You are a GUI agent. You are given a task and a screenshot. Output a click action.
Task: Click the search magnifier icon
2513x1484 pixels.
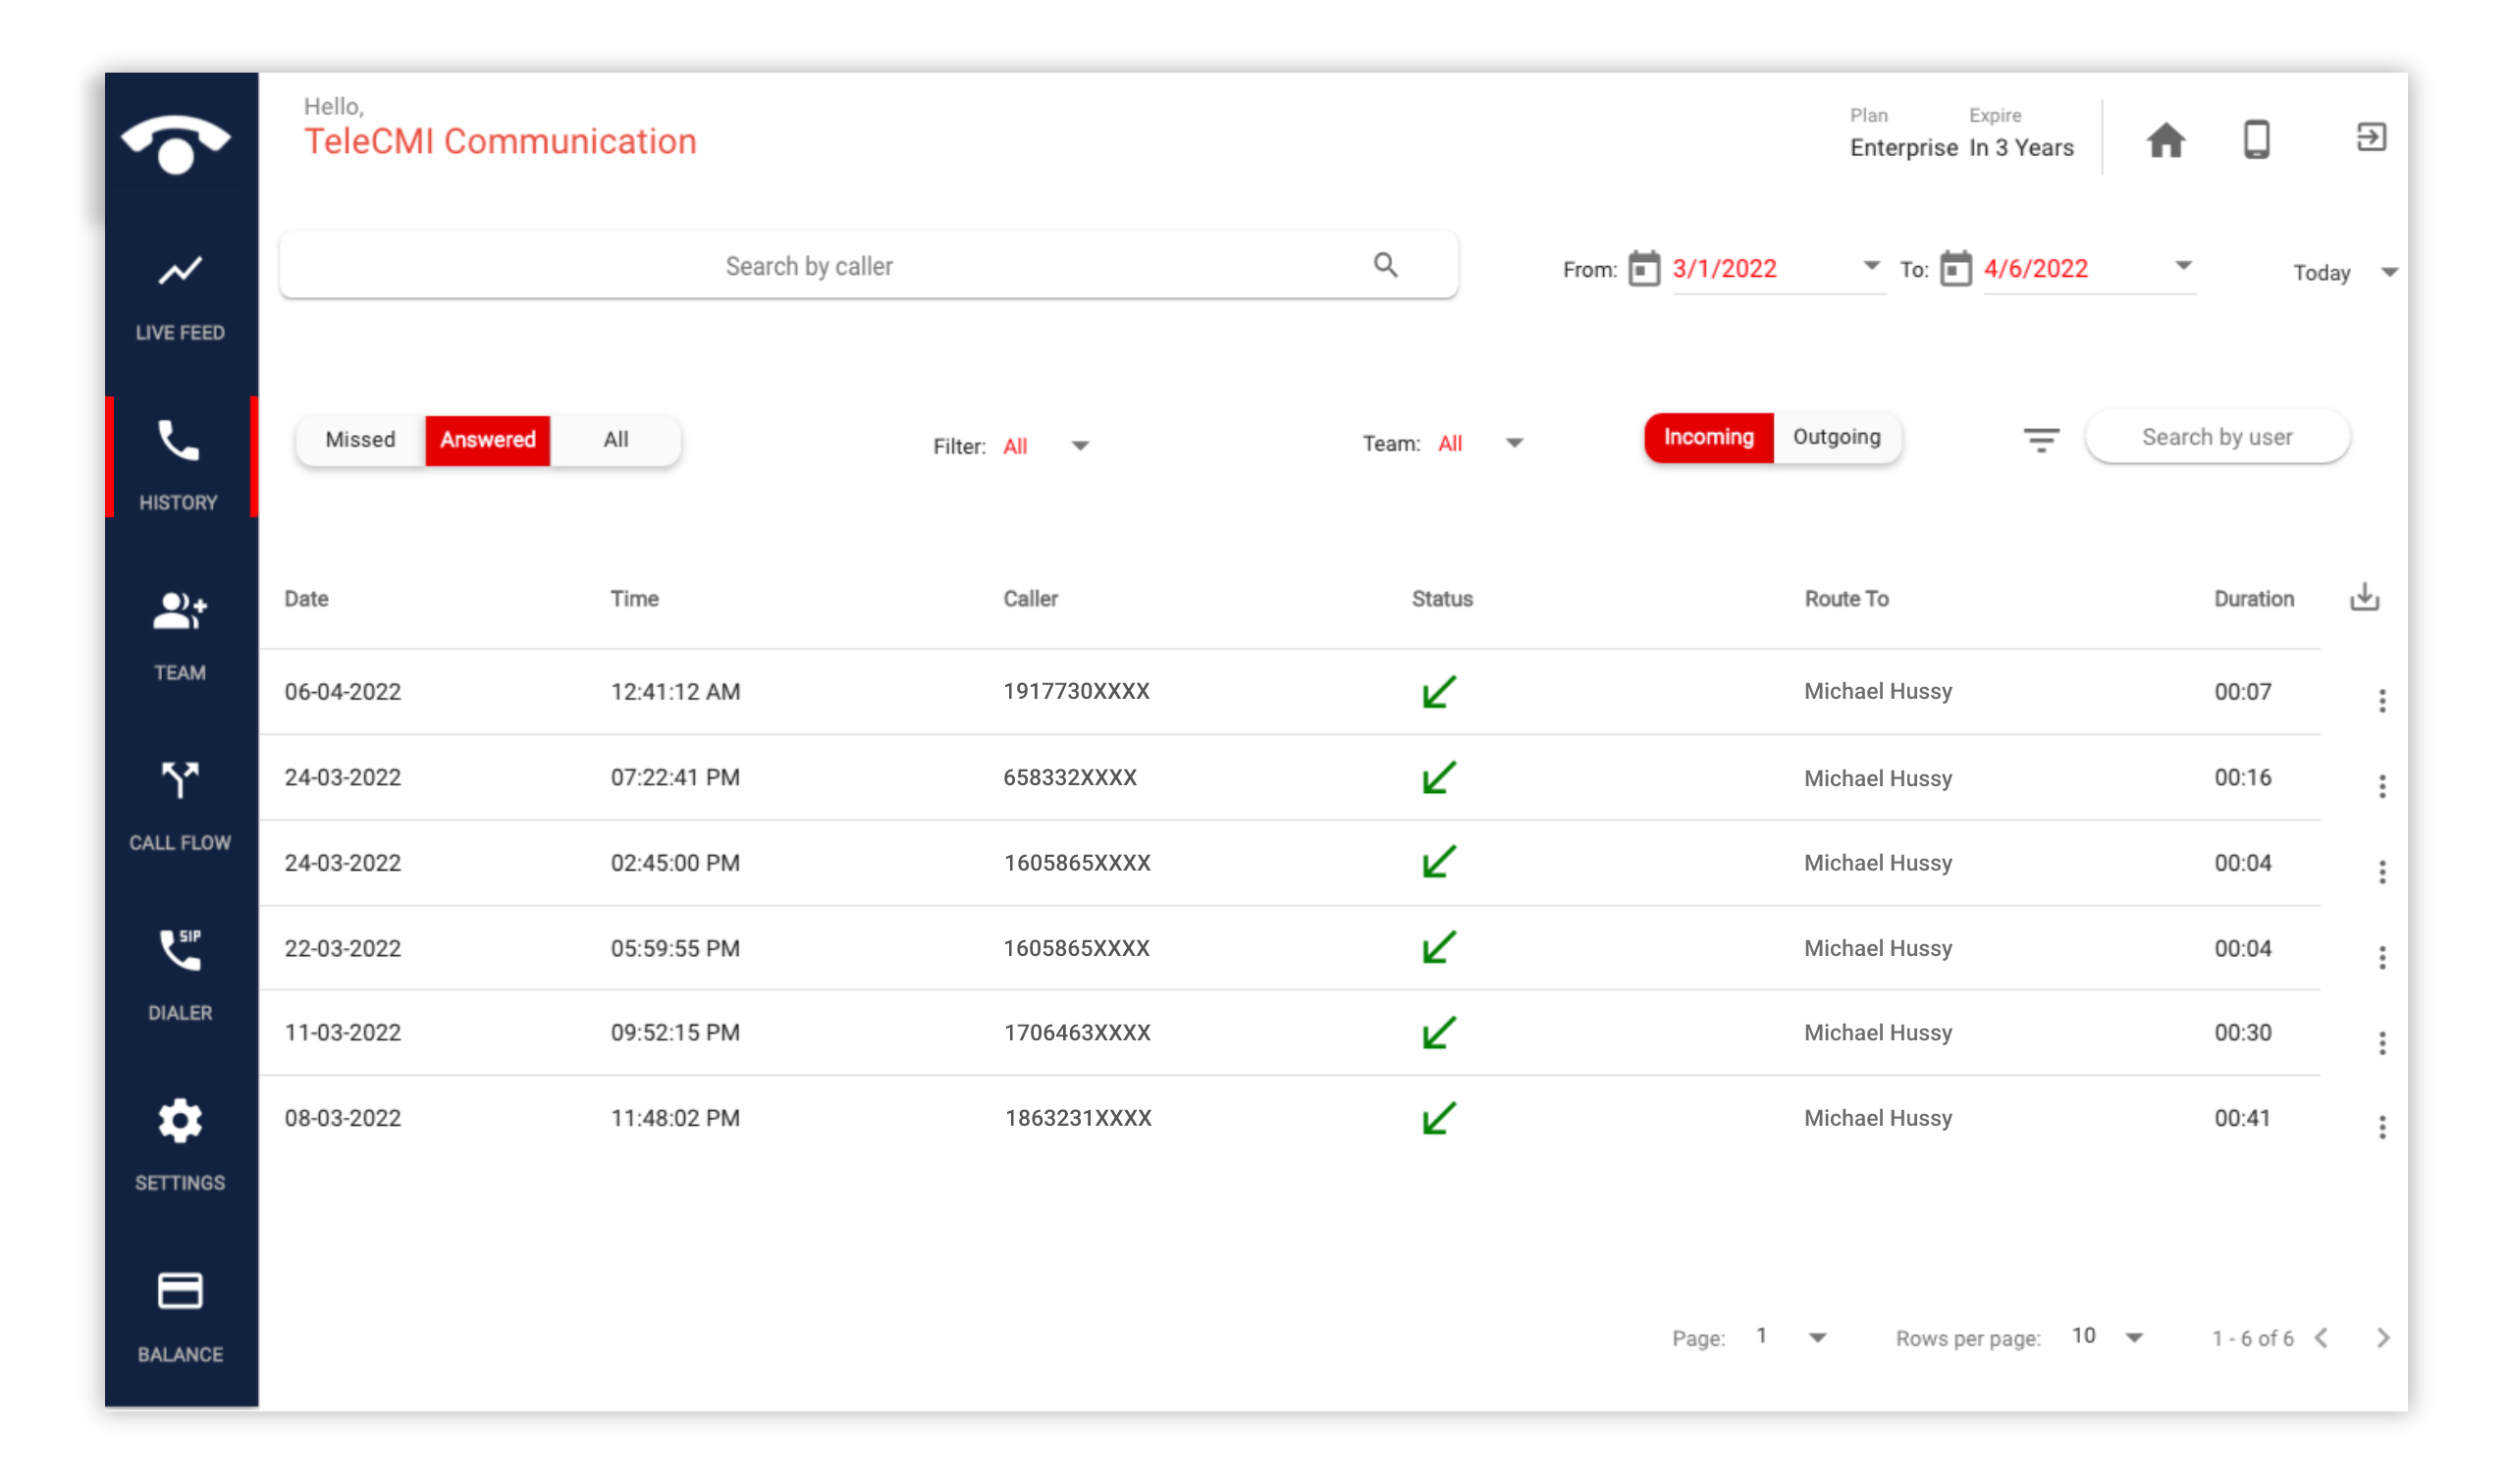pos(1385,265)
